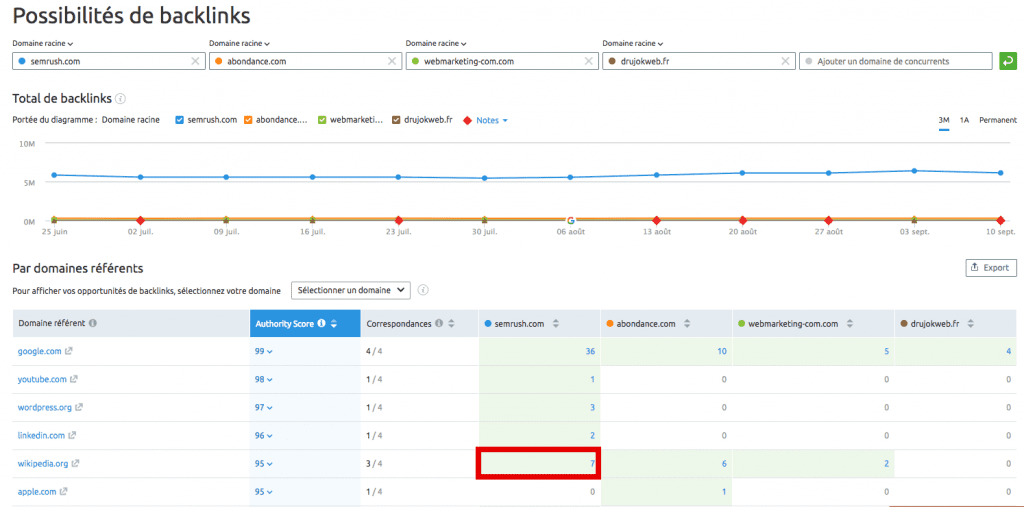Expand wikipedia.org authority score 95
Image resolution: width=1024 pixels, height=507 pixels.
tap(264, 463)
